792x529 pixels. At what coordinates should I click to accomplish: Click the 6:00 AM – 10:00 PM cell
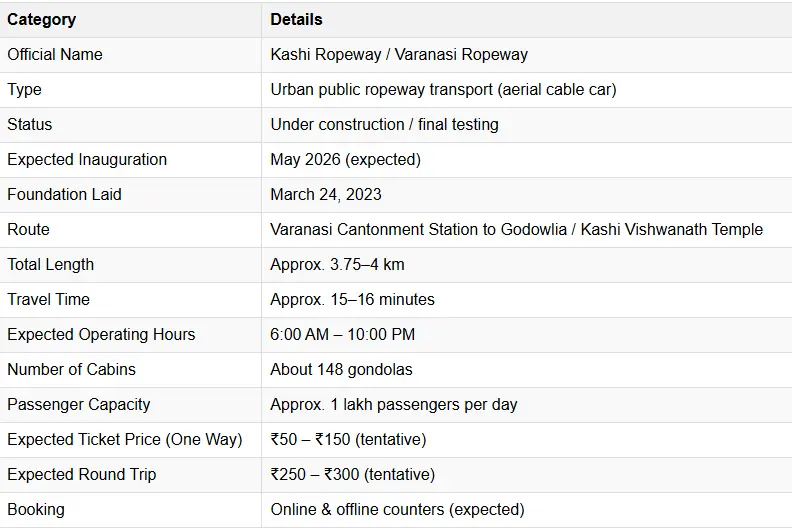[342, 334]
